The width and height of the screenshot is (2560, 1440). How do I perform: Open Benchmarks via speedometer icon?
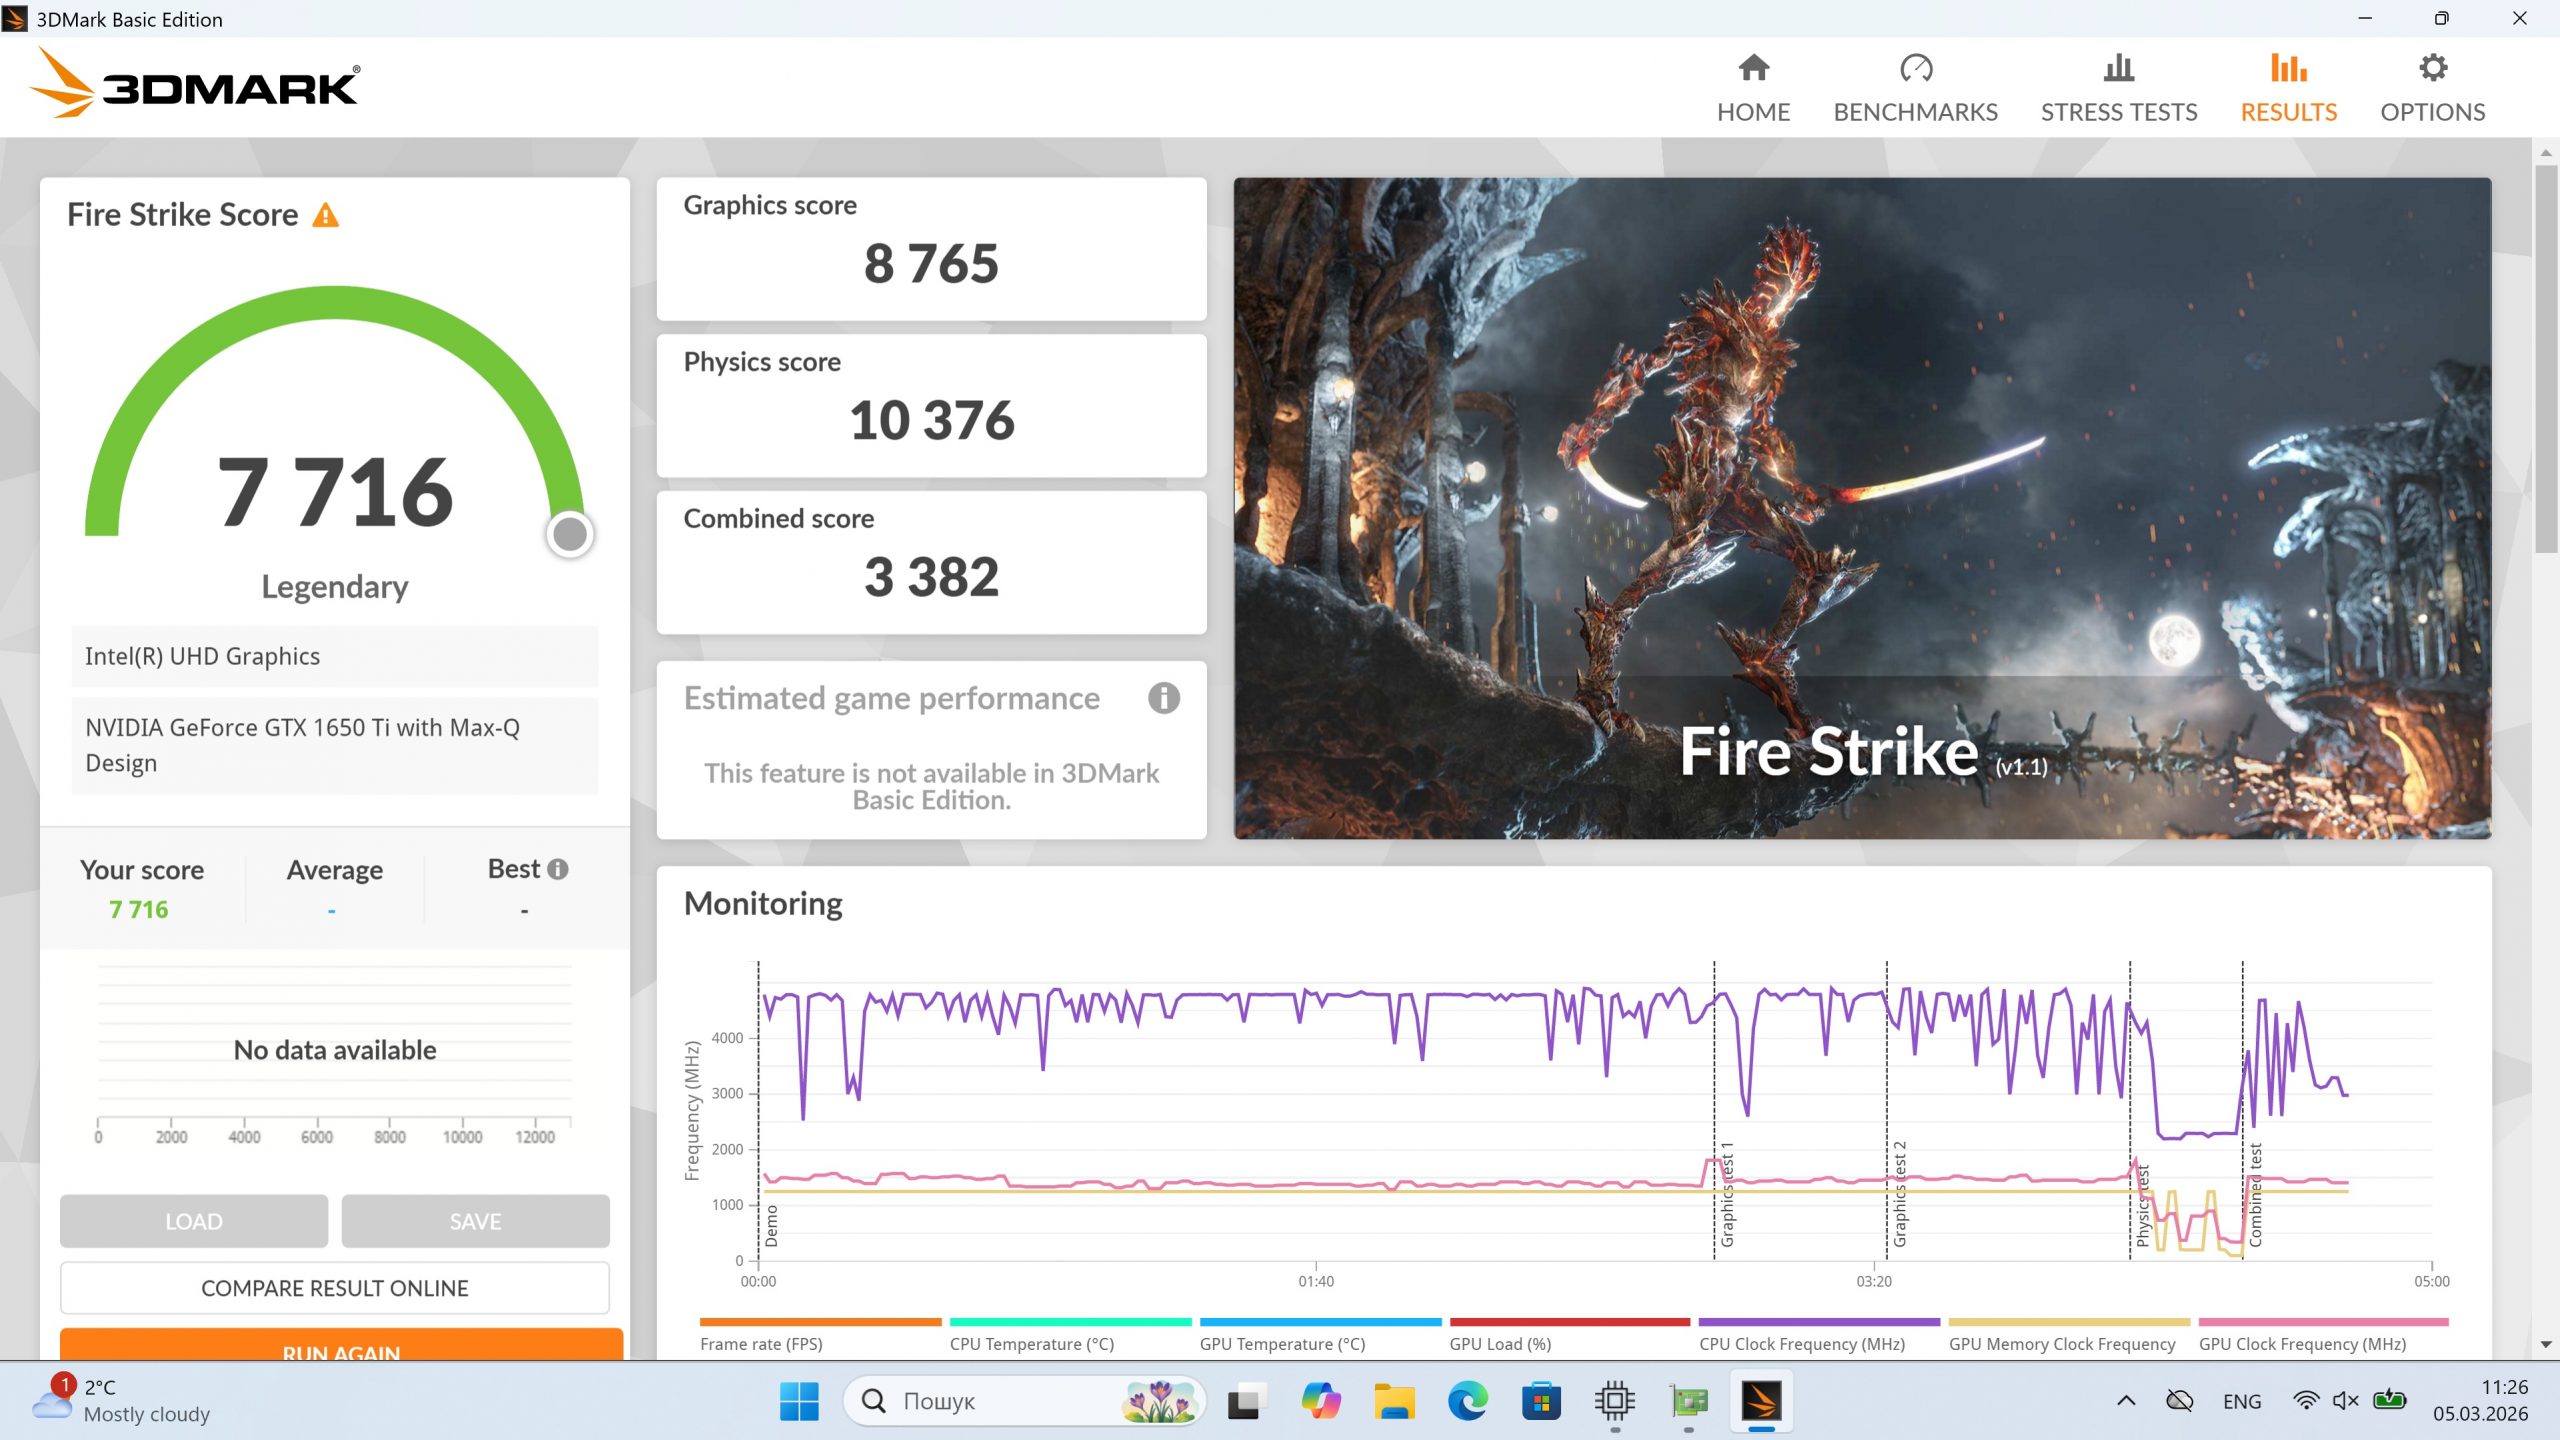tap(1915, 69)
